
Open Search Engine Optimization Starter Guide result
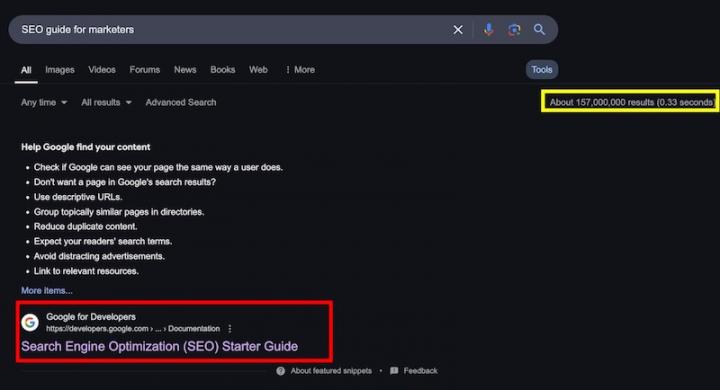[x=159, y=346]
